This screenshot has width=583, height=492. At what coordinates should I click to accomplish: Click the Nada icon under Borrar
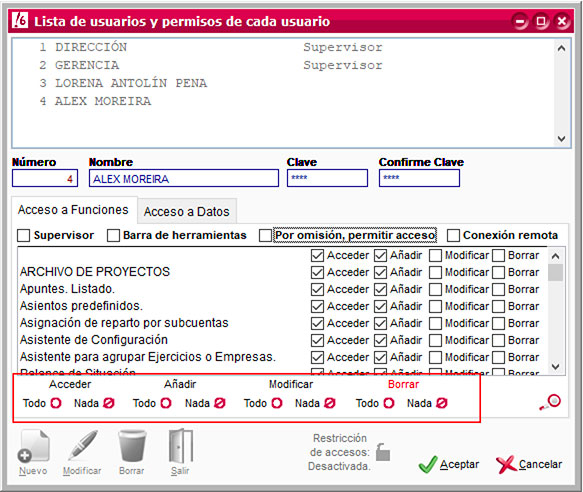(442, 403)
